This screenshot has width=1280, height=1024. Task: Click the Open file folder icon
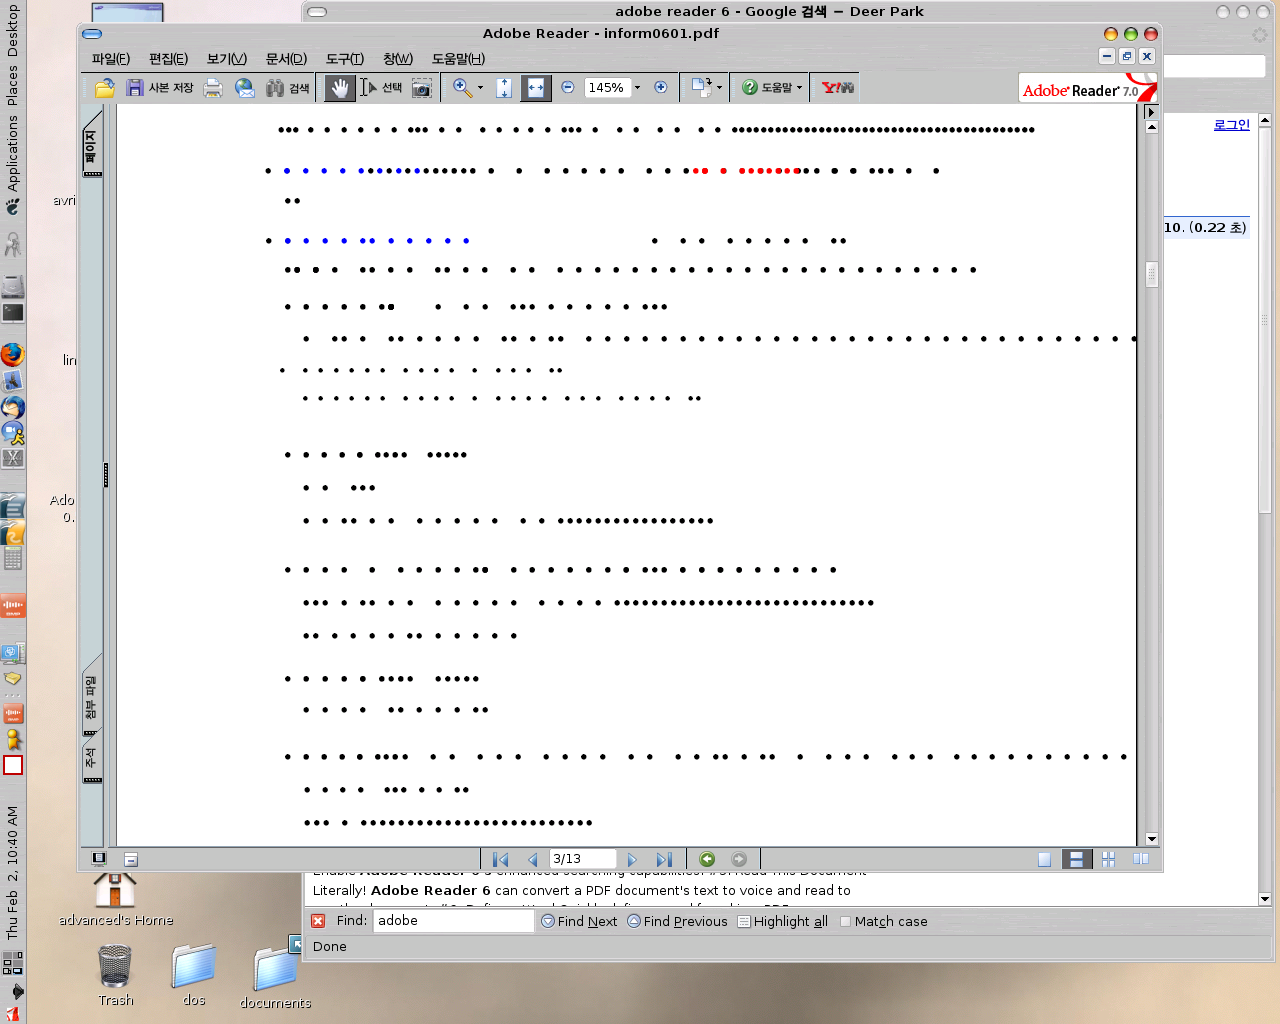(x=104, y=88)
